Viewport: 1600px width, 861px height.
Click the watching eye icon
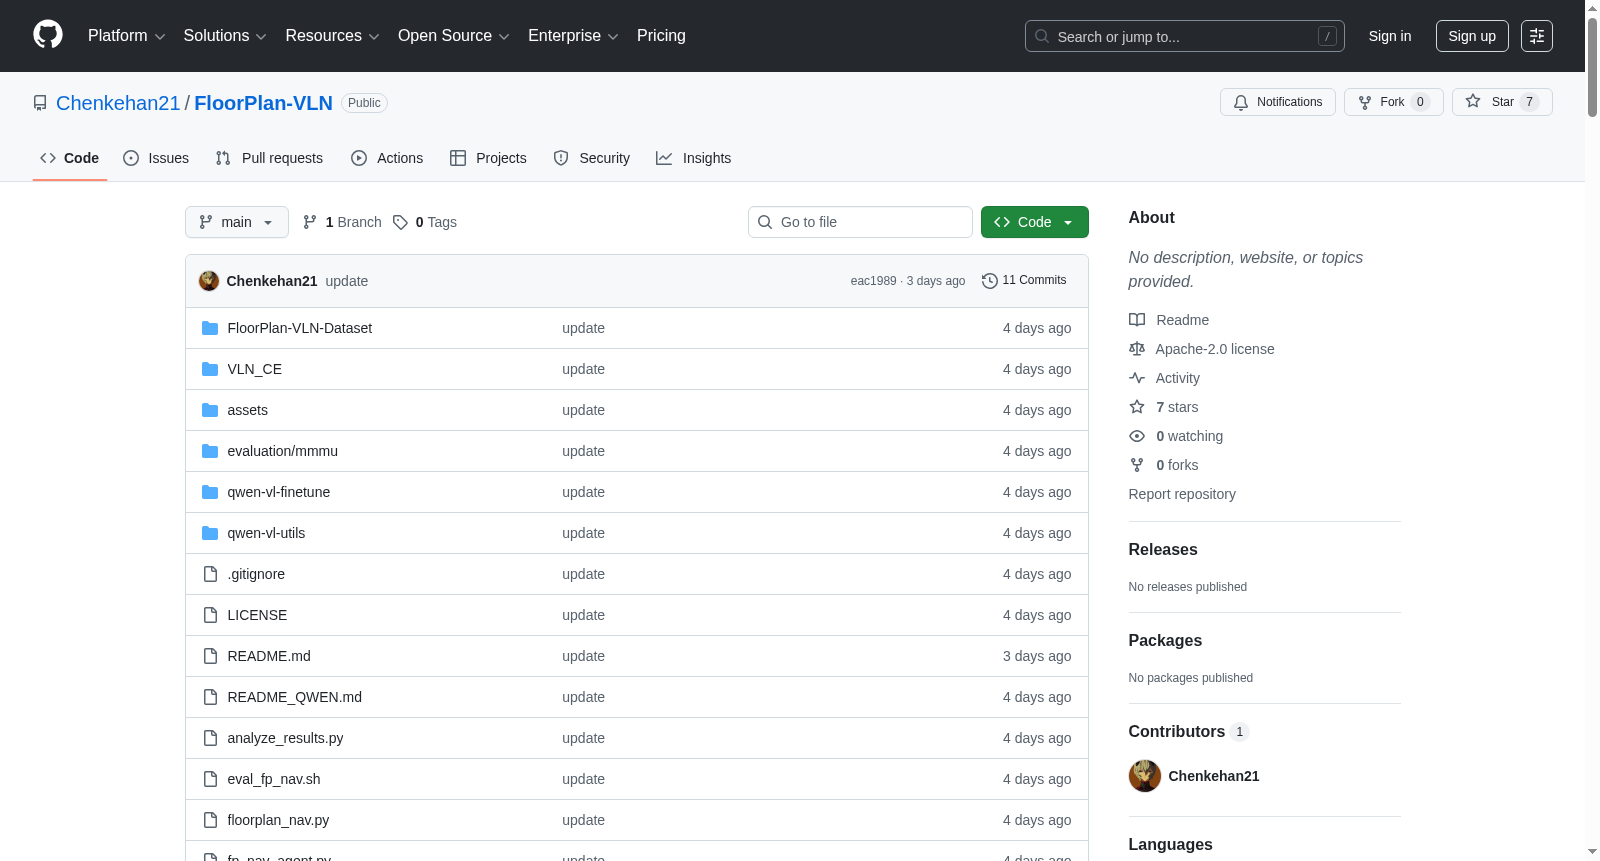pos(1137,436)
